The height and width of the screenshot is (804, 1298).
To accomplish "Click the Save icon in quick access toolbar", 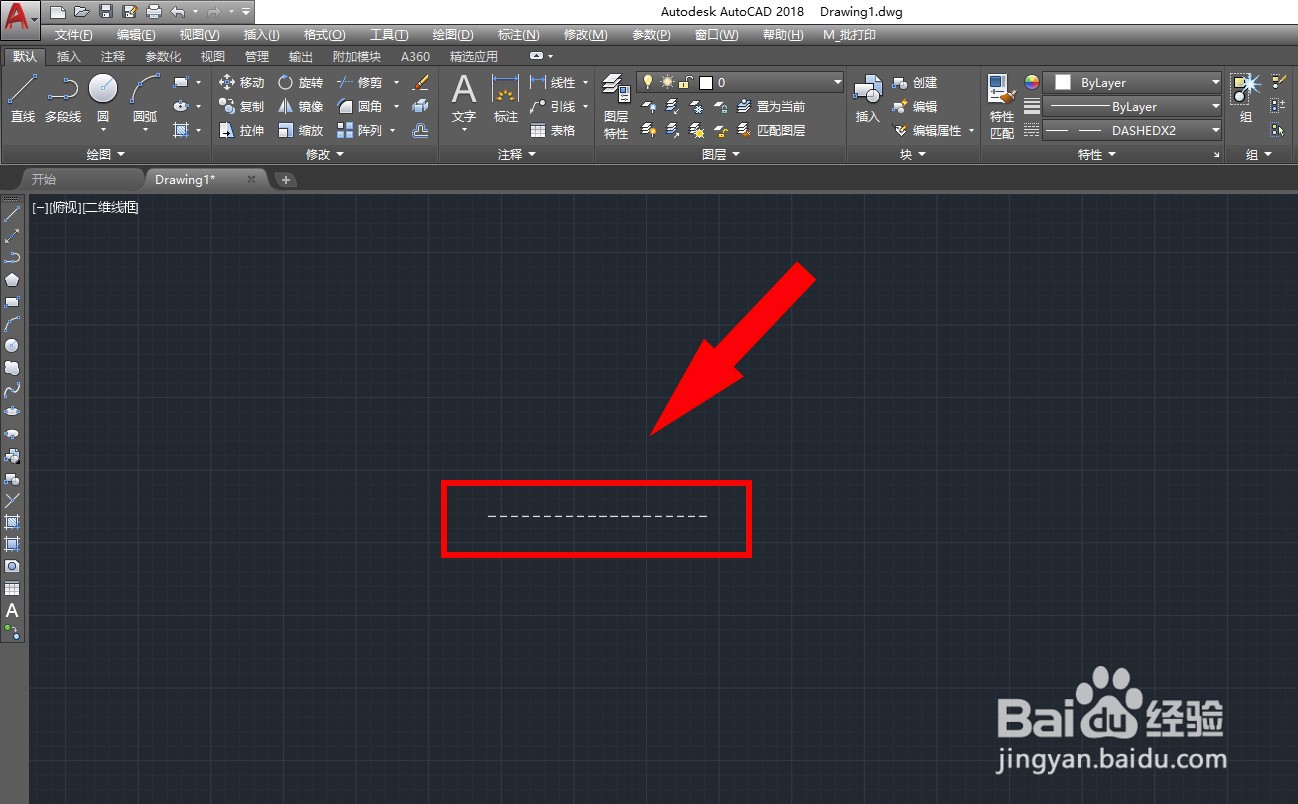I will point(106,12).
